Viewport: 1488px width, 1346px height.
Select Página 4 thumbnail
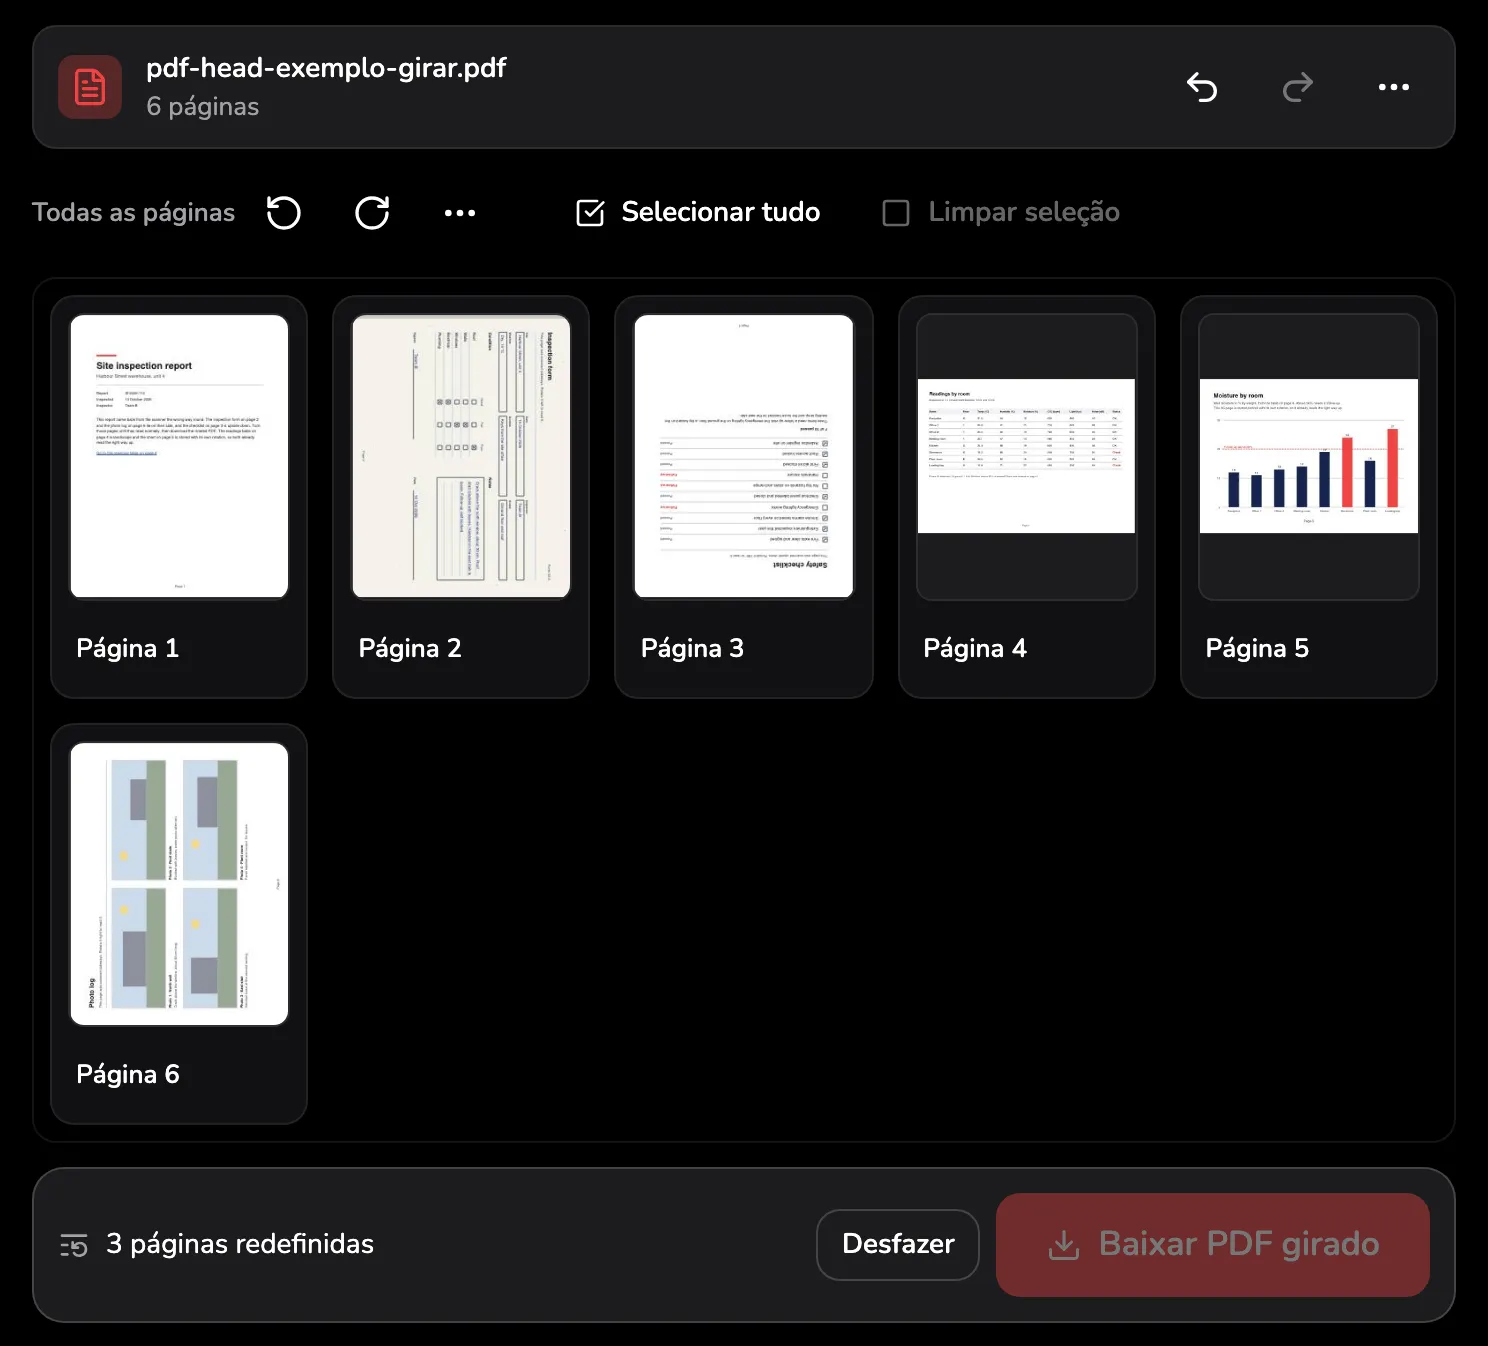[1026, 456]
